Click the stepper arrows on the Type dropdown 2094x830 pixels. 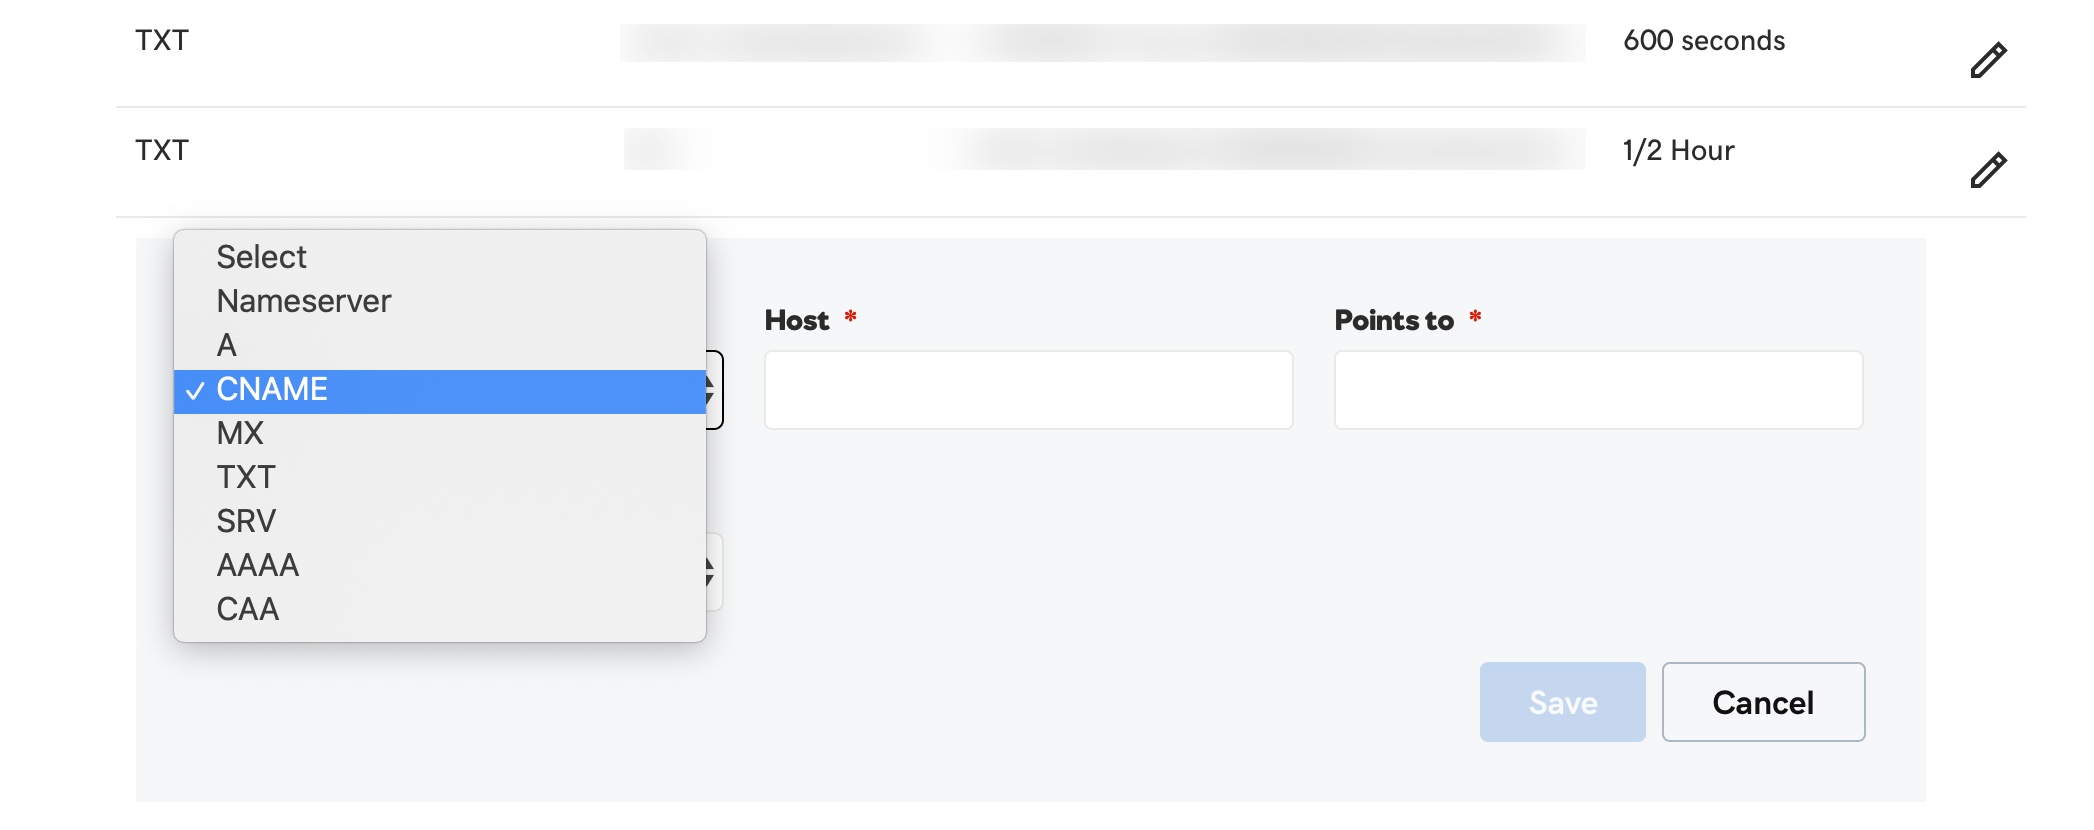707,390
